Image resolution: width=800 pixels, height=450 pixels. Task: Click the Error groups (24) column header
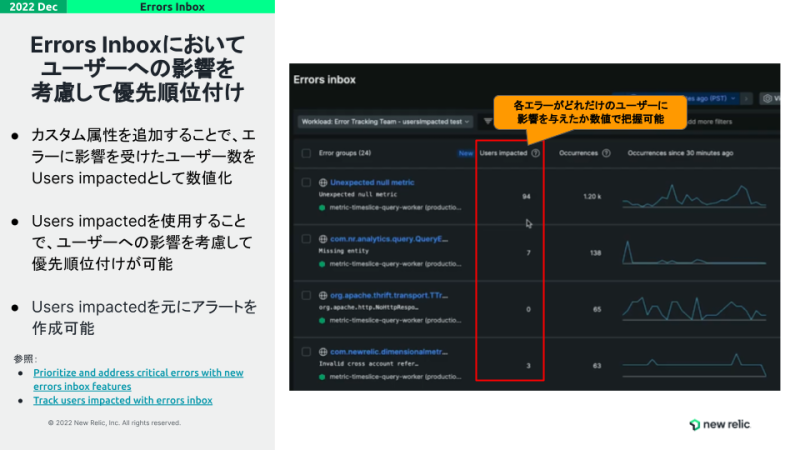click(x=345, y=153)
